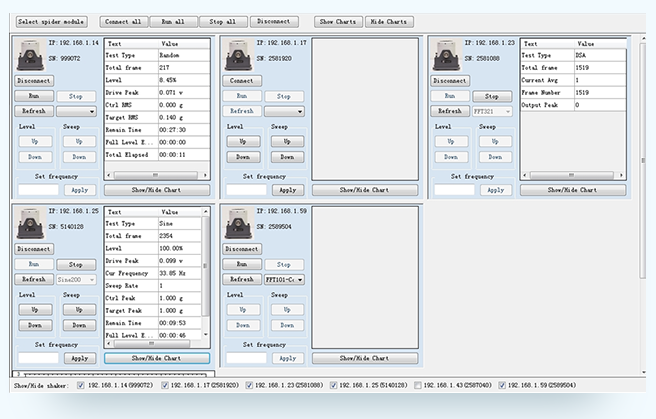The height and width of the screenshot is (419, 656).
Task: Show/Hide Chart for module 192.168.1.17
Action: 365,190
